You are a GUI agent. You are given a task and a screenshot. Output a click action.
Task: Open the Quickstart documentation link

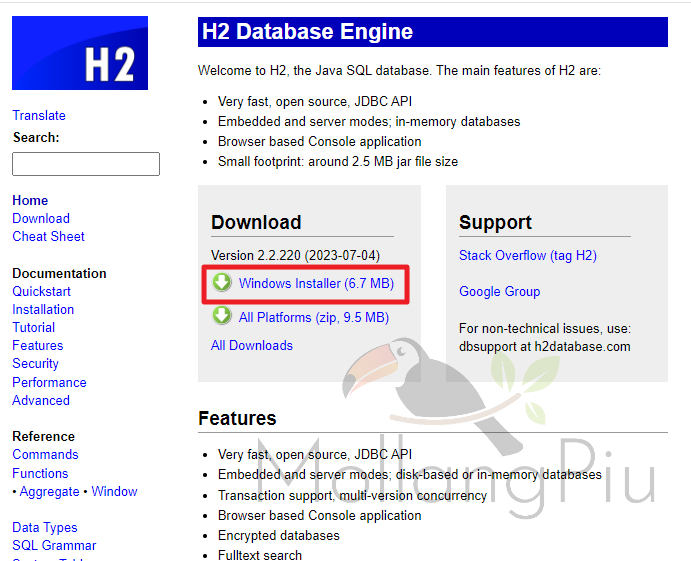click(x=41, y=291)
